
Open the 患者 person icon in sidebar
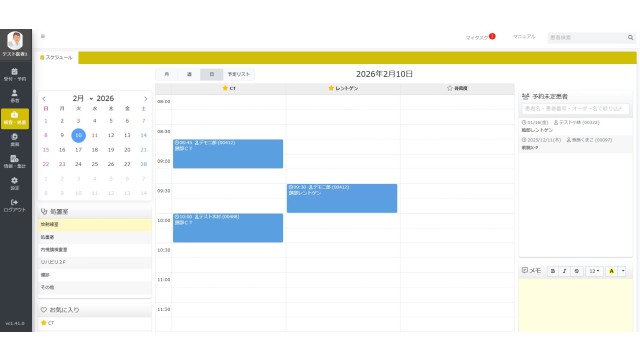tap(15, 96)
